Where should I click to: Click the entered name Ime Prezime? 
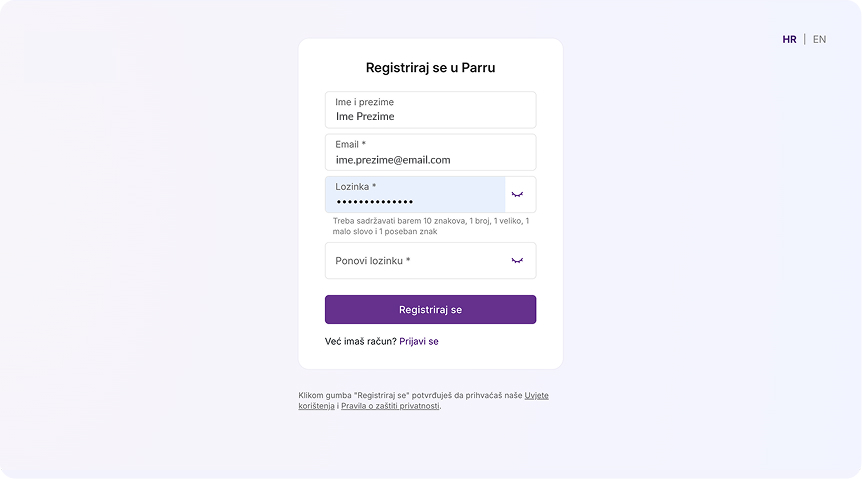[365, 117]
